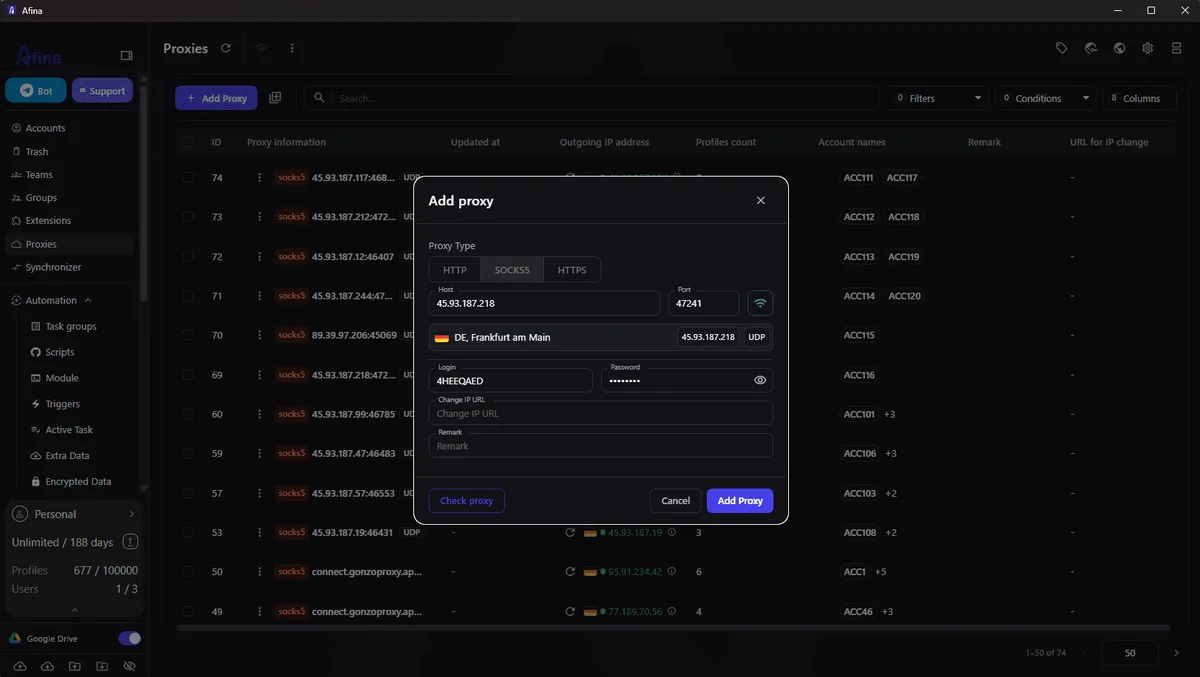Click the check-connection wifi icon in Proxies header
Screen dimensions: 1200x677
point(262,48)
